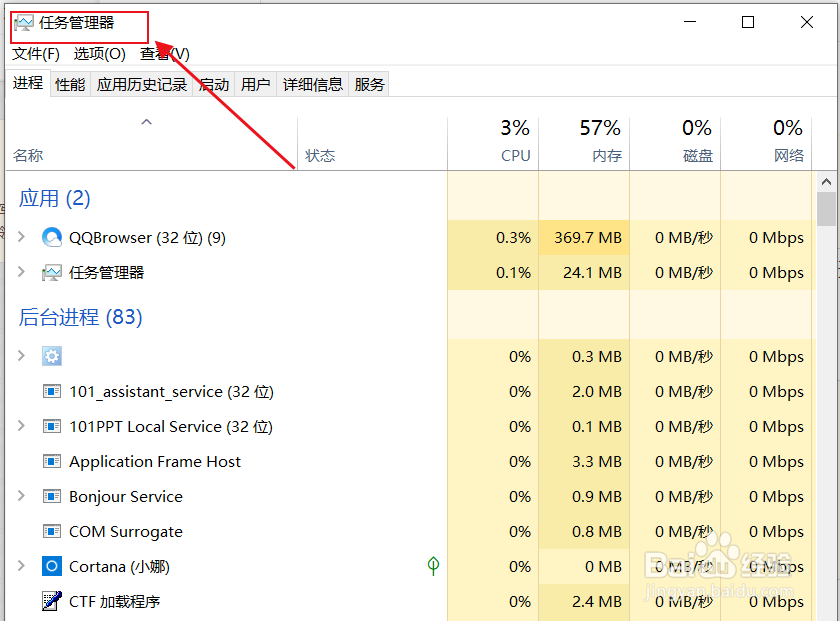Click the Application Frame Host icon
Viewport: 840px width, 621px height.
pos(52,462)
